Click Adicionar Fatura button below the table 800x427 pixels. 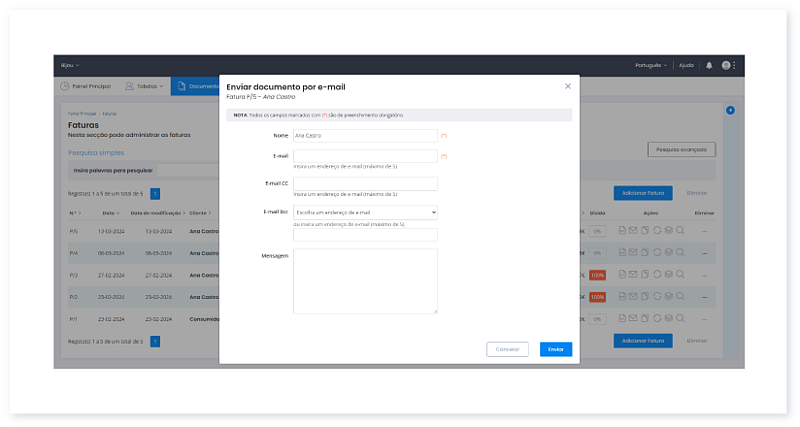(x=643, y=341)
